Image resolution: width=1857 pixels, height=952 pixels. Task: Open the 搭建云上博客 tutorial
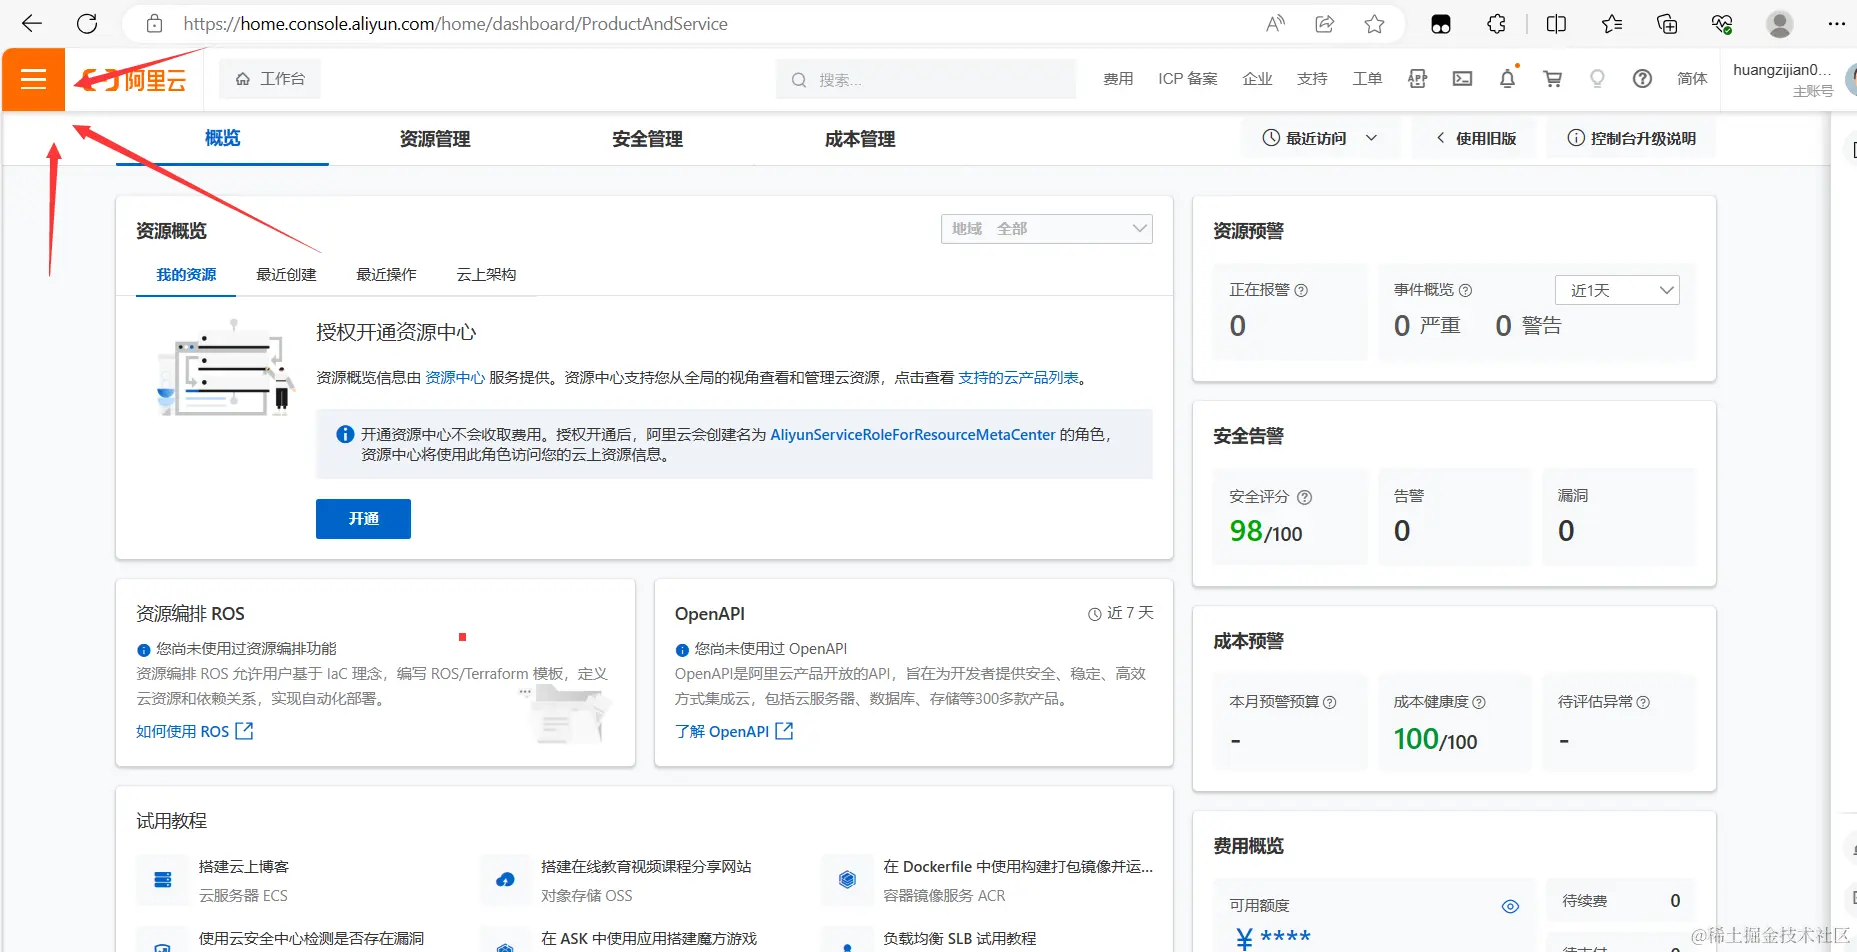pos(244,866)
